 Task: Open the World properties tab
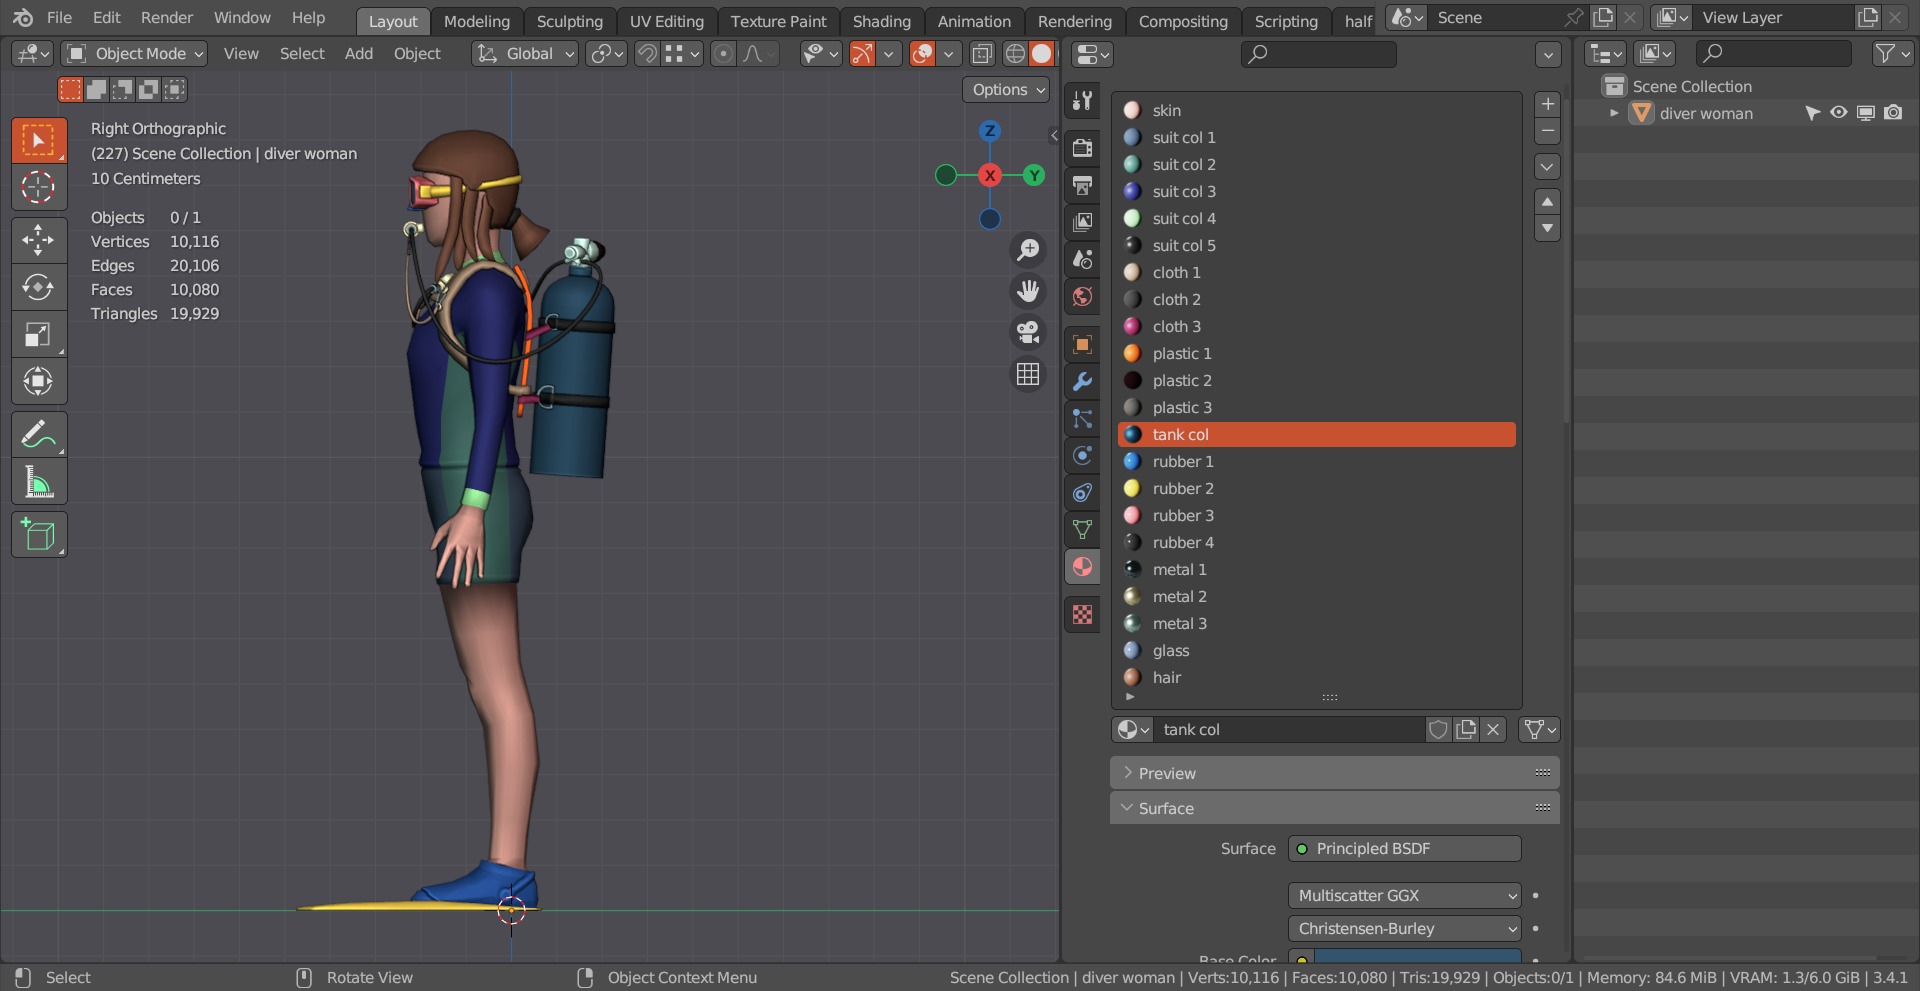[x=1082, y=296]
